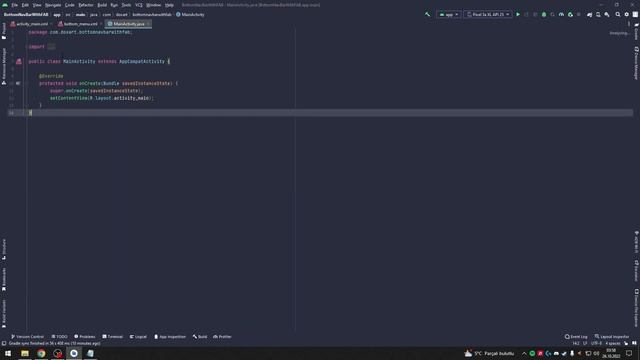Image resolution: width=640 pixels, height=360 pixels.
Task: Click the Profile app toolbar icon
Action: [561, 14]
